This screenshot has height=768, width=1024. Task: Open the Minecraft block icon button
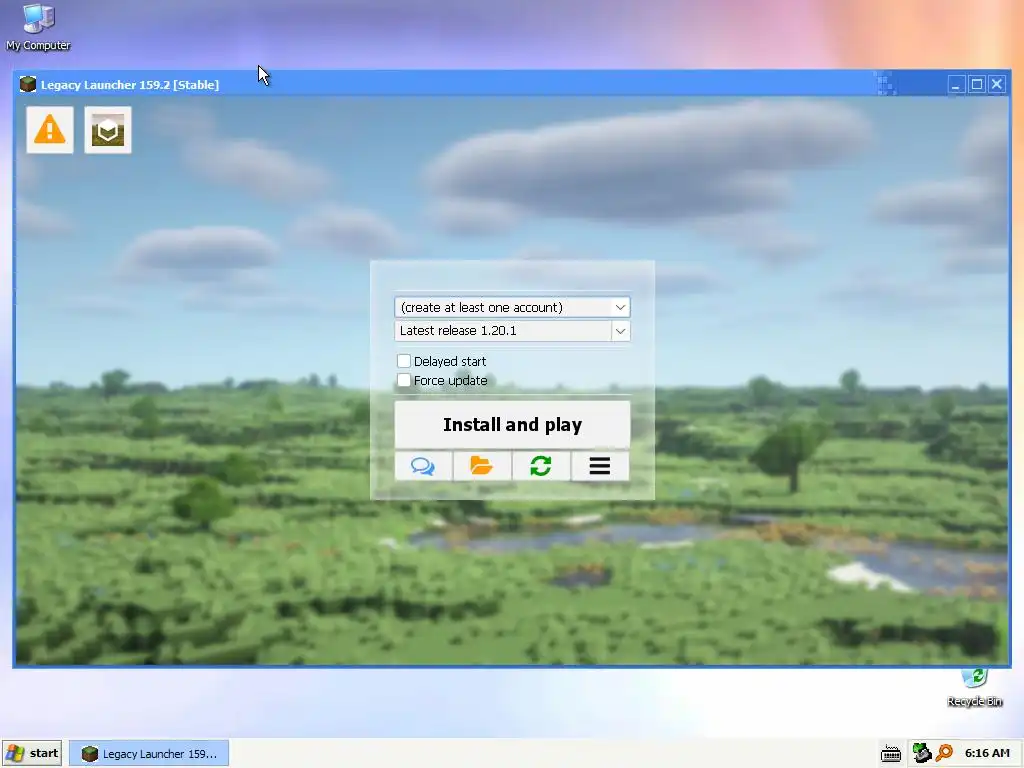[x=108, y=131]
